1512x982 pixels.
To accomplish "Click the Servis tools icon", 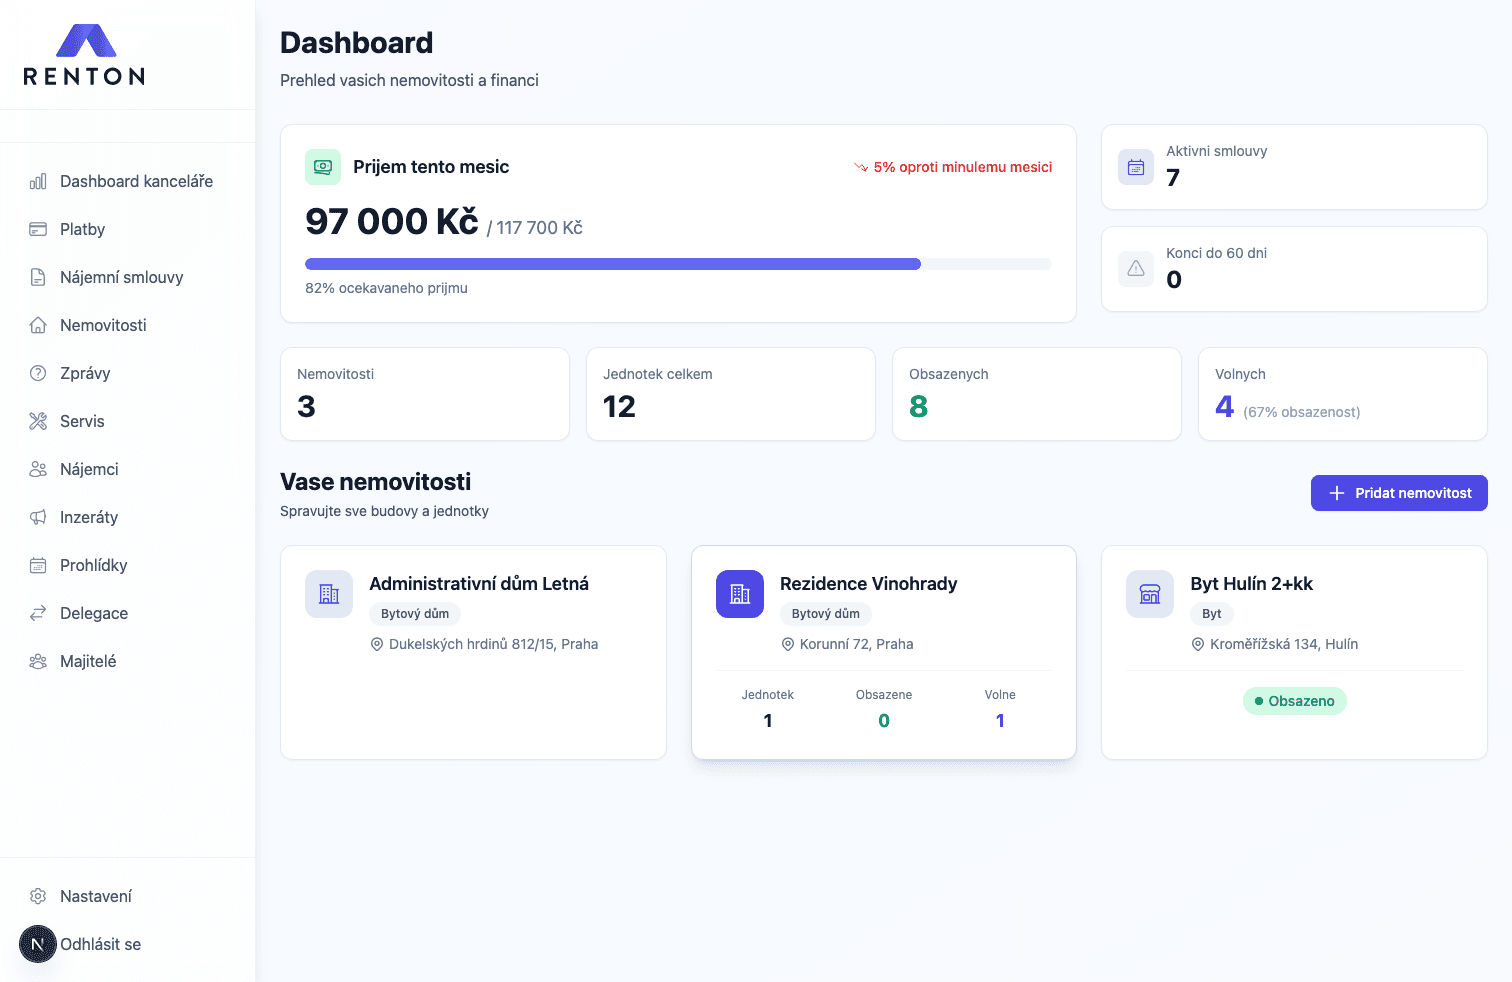I will 37,421.
